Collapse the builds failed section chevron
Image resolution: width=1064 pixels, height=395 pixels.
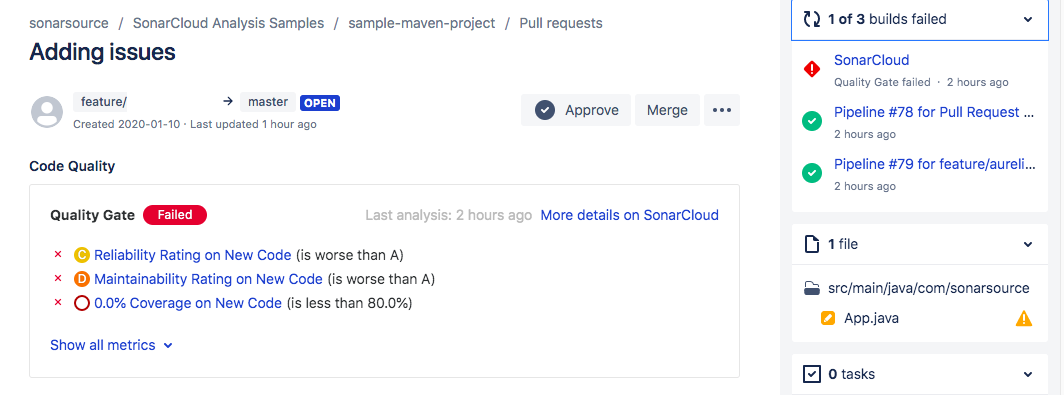(x=1028, y=20)
